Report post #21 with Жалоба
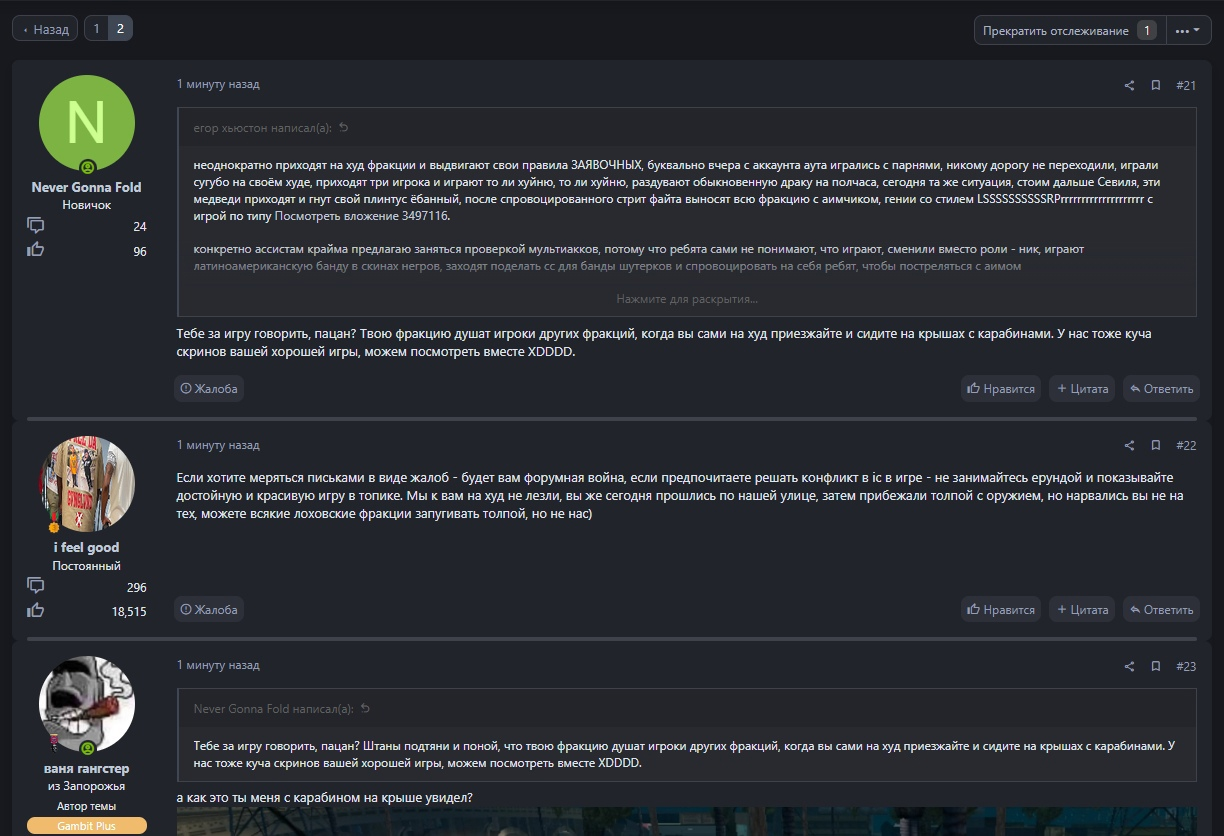Viewport: 1224px width, 836px height. click(x=209, y=389)
